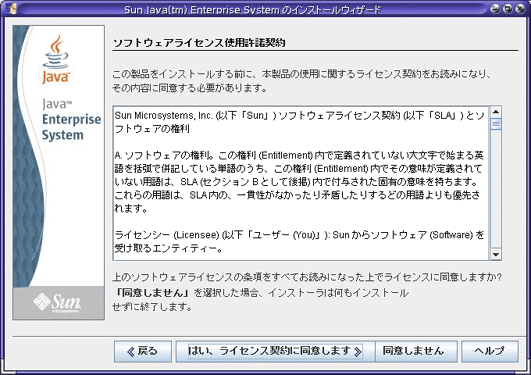Screen dimensions: 531x375
Task: Decline with 同意しません button
Action: pos(416,351)
